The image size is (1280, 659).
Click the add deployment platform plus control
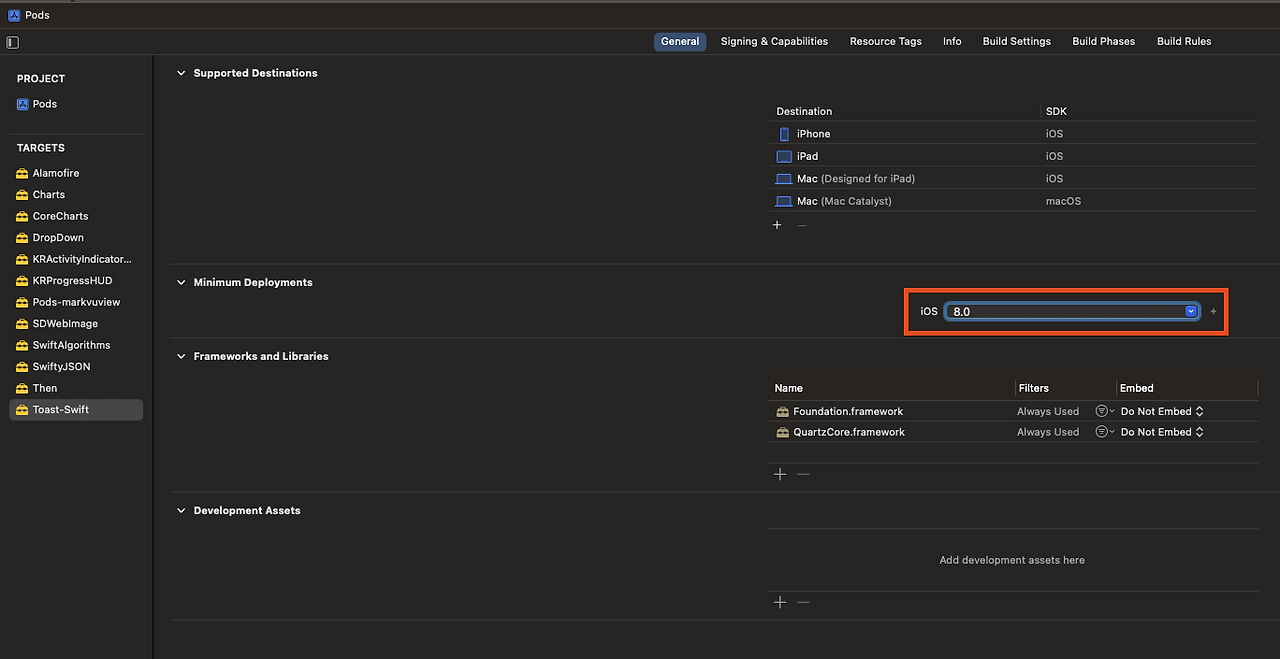click(x=1212, y=311)
